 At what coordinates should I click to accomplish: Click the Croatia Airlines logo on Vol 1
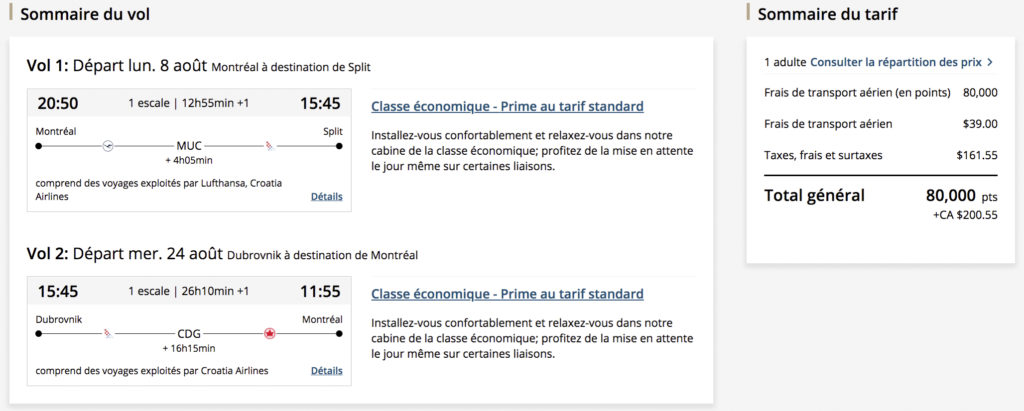click(268, 145)
